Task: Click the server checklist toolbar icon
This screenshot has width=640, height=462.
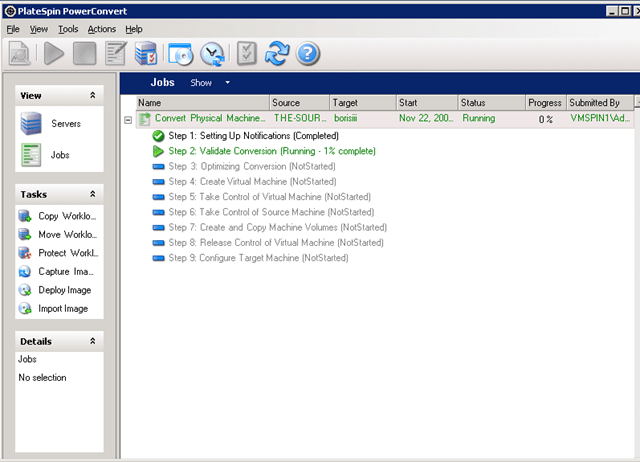Action: 146,53
